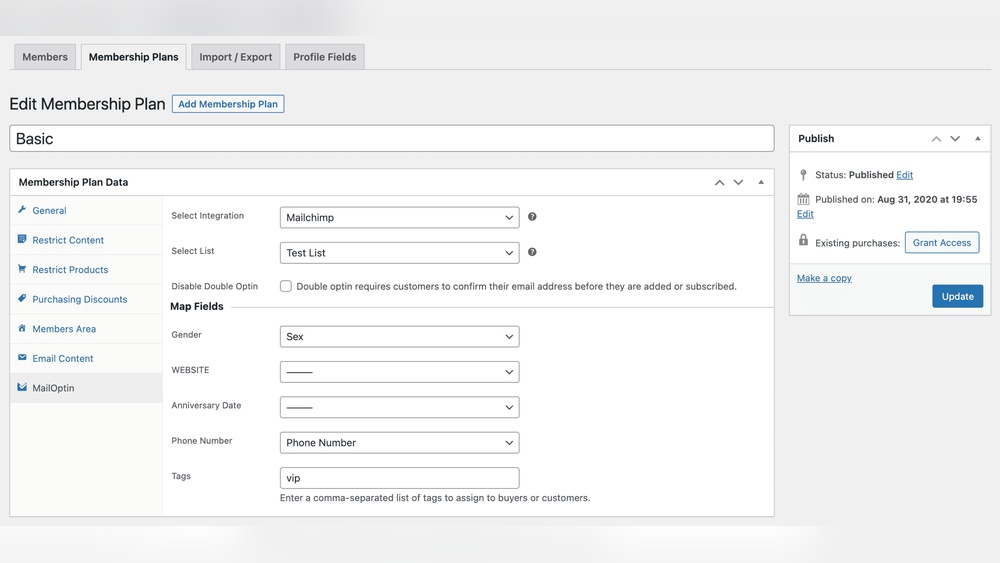Click the Make a copy link

(824, 278)
